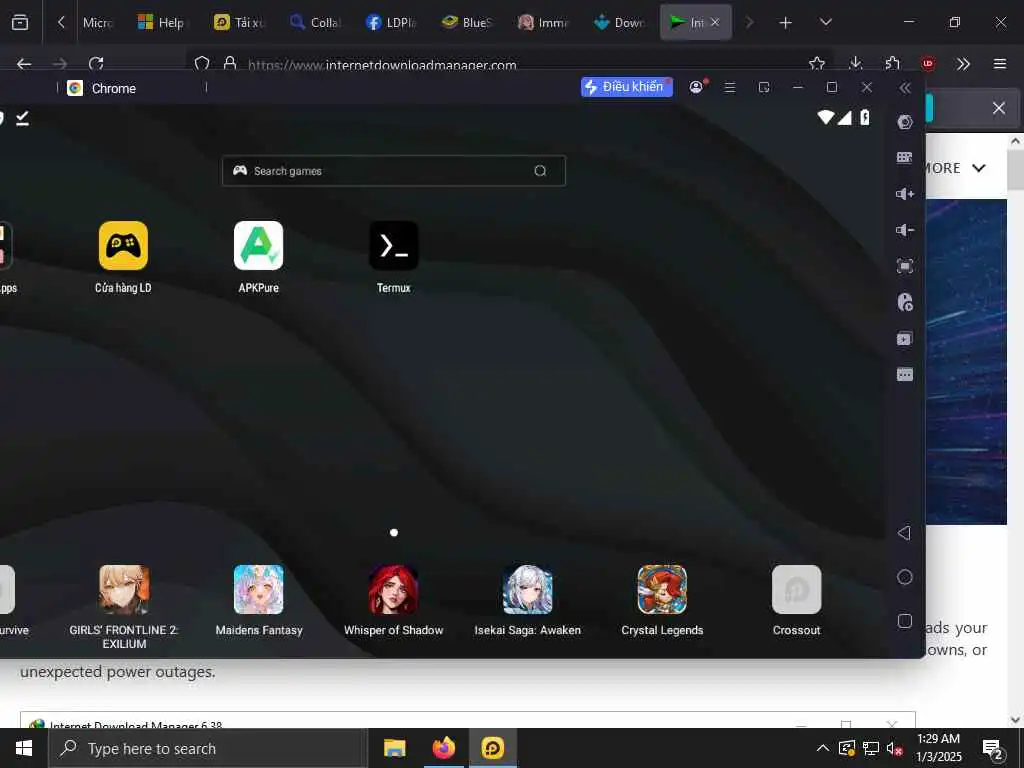Switch to the LDPlayer Facebook tab

pos(391,22)
